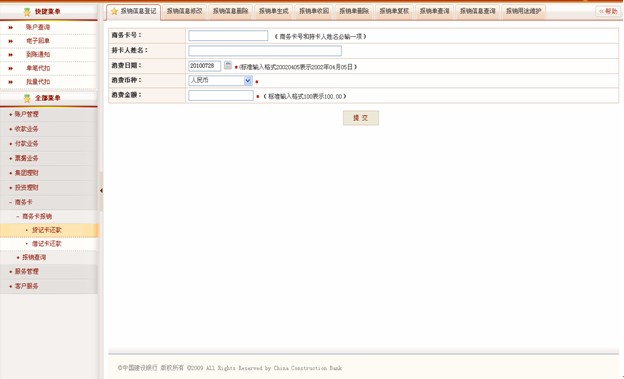The image size is (624, 379).
Task: Open 电子回单 from the quick menu
Action: point(38,41)
